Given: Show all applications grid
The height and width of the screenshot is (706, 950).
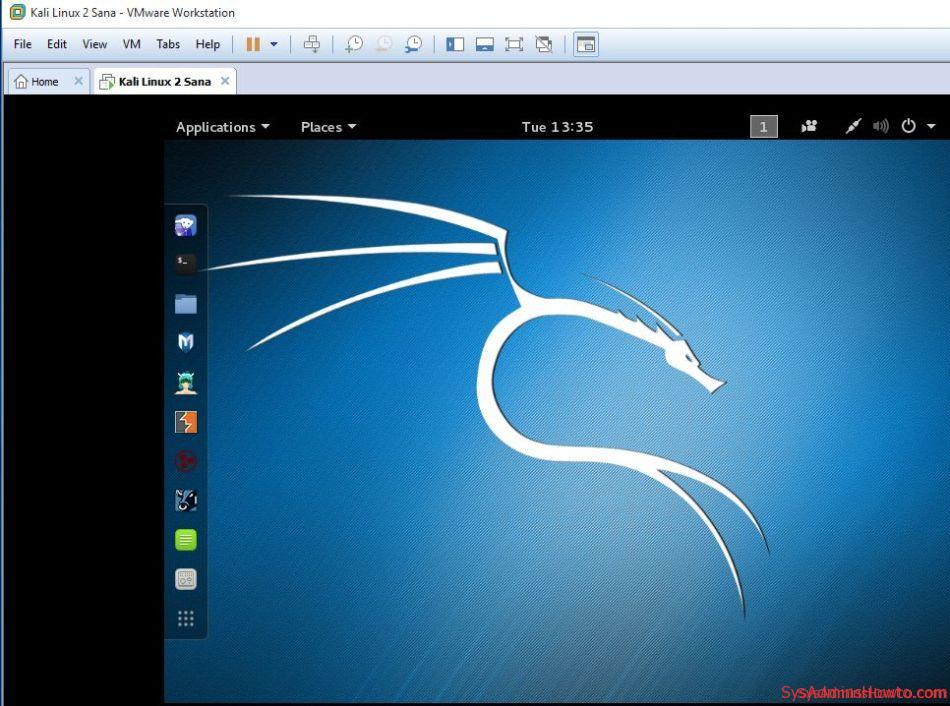Looking at the screenshot, I should point(185,618).
